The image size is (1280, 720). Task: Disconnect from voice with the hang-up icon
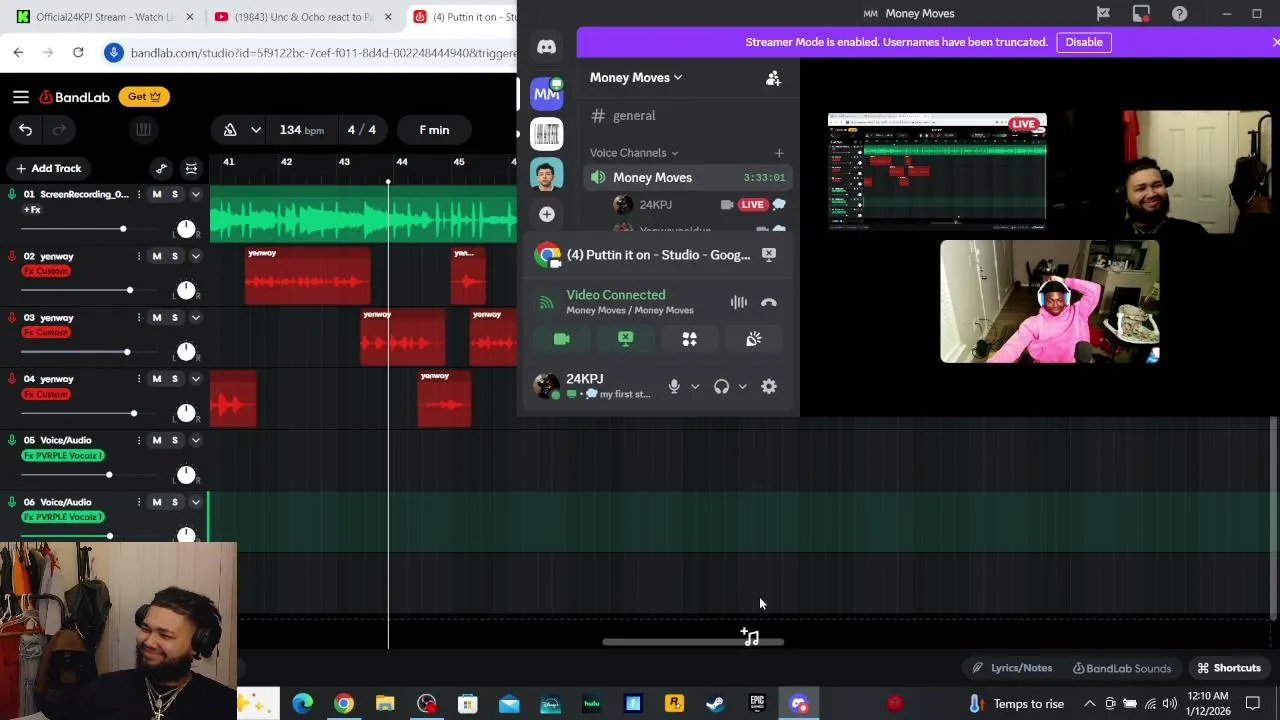tap(769, 302)
